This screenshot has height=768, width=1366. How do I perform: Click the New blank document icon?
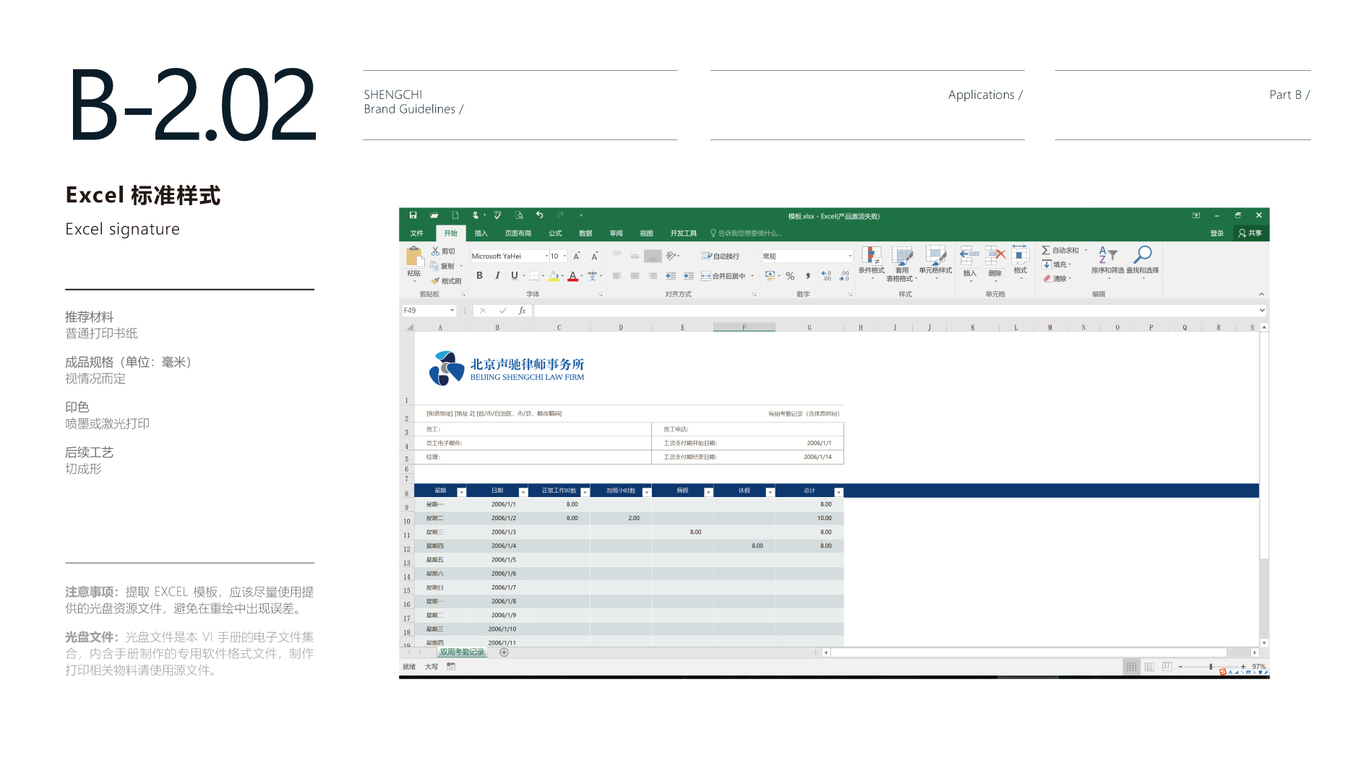tap(455, 215)
